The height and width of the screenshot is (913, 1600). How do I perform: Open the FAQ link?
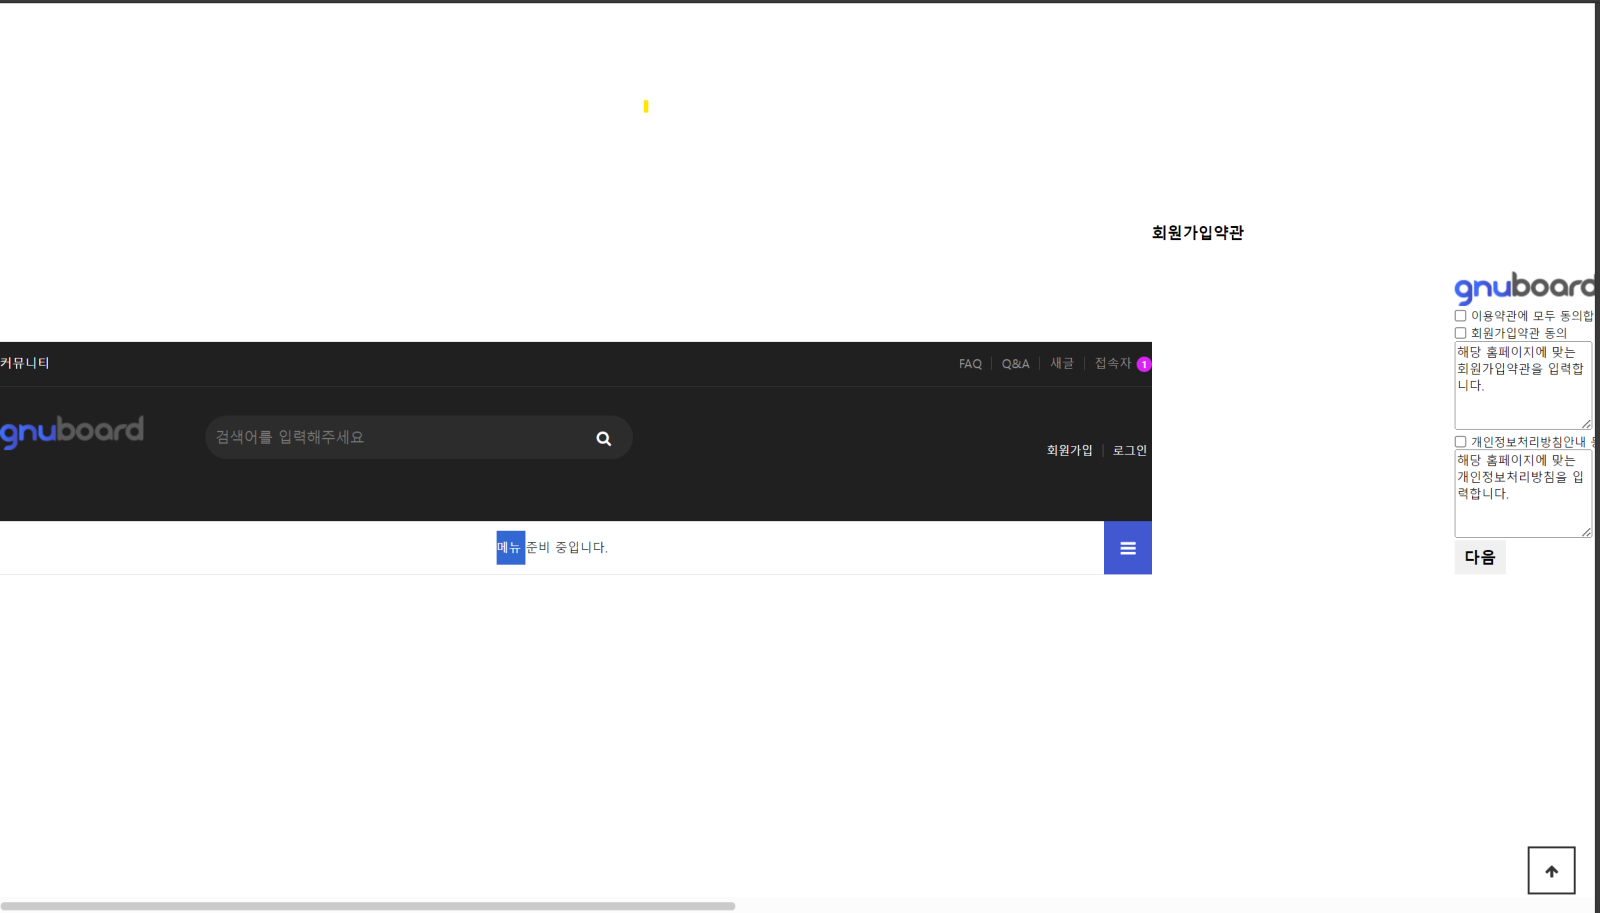click(970, 364)
